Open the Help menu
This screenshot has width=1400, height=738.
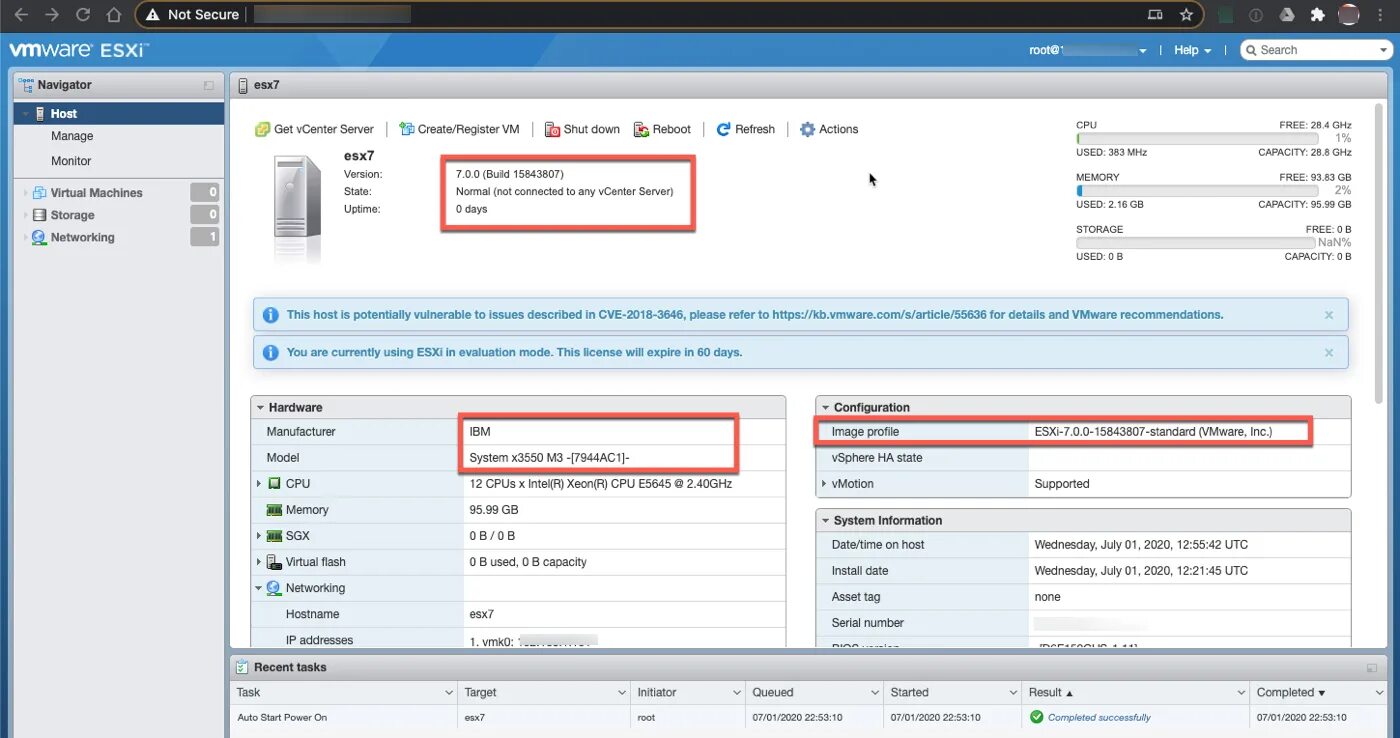tap(1192, 50)
